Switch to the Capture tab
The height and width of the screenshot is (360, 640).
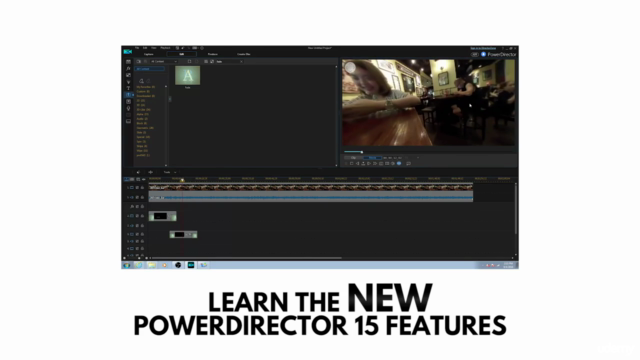149,54
